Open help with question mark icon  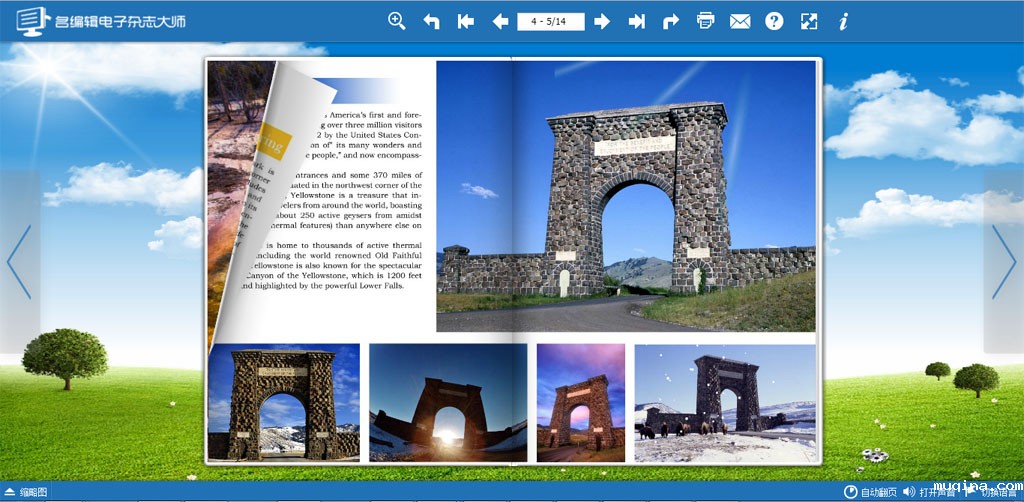point(774,21)
